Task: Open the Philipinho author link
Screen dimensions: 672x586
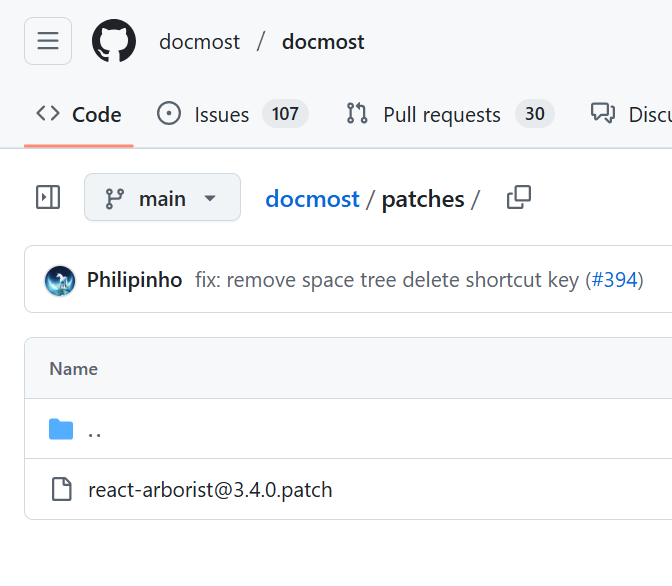Action: click(135, 280)
